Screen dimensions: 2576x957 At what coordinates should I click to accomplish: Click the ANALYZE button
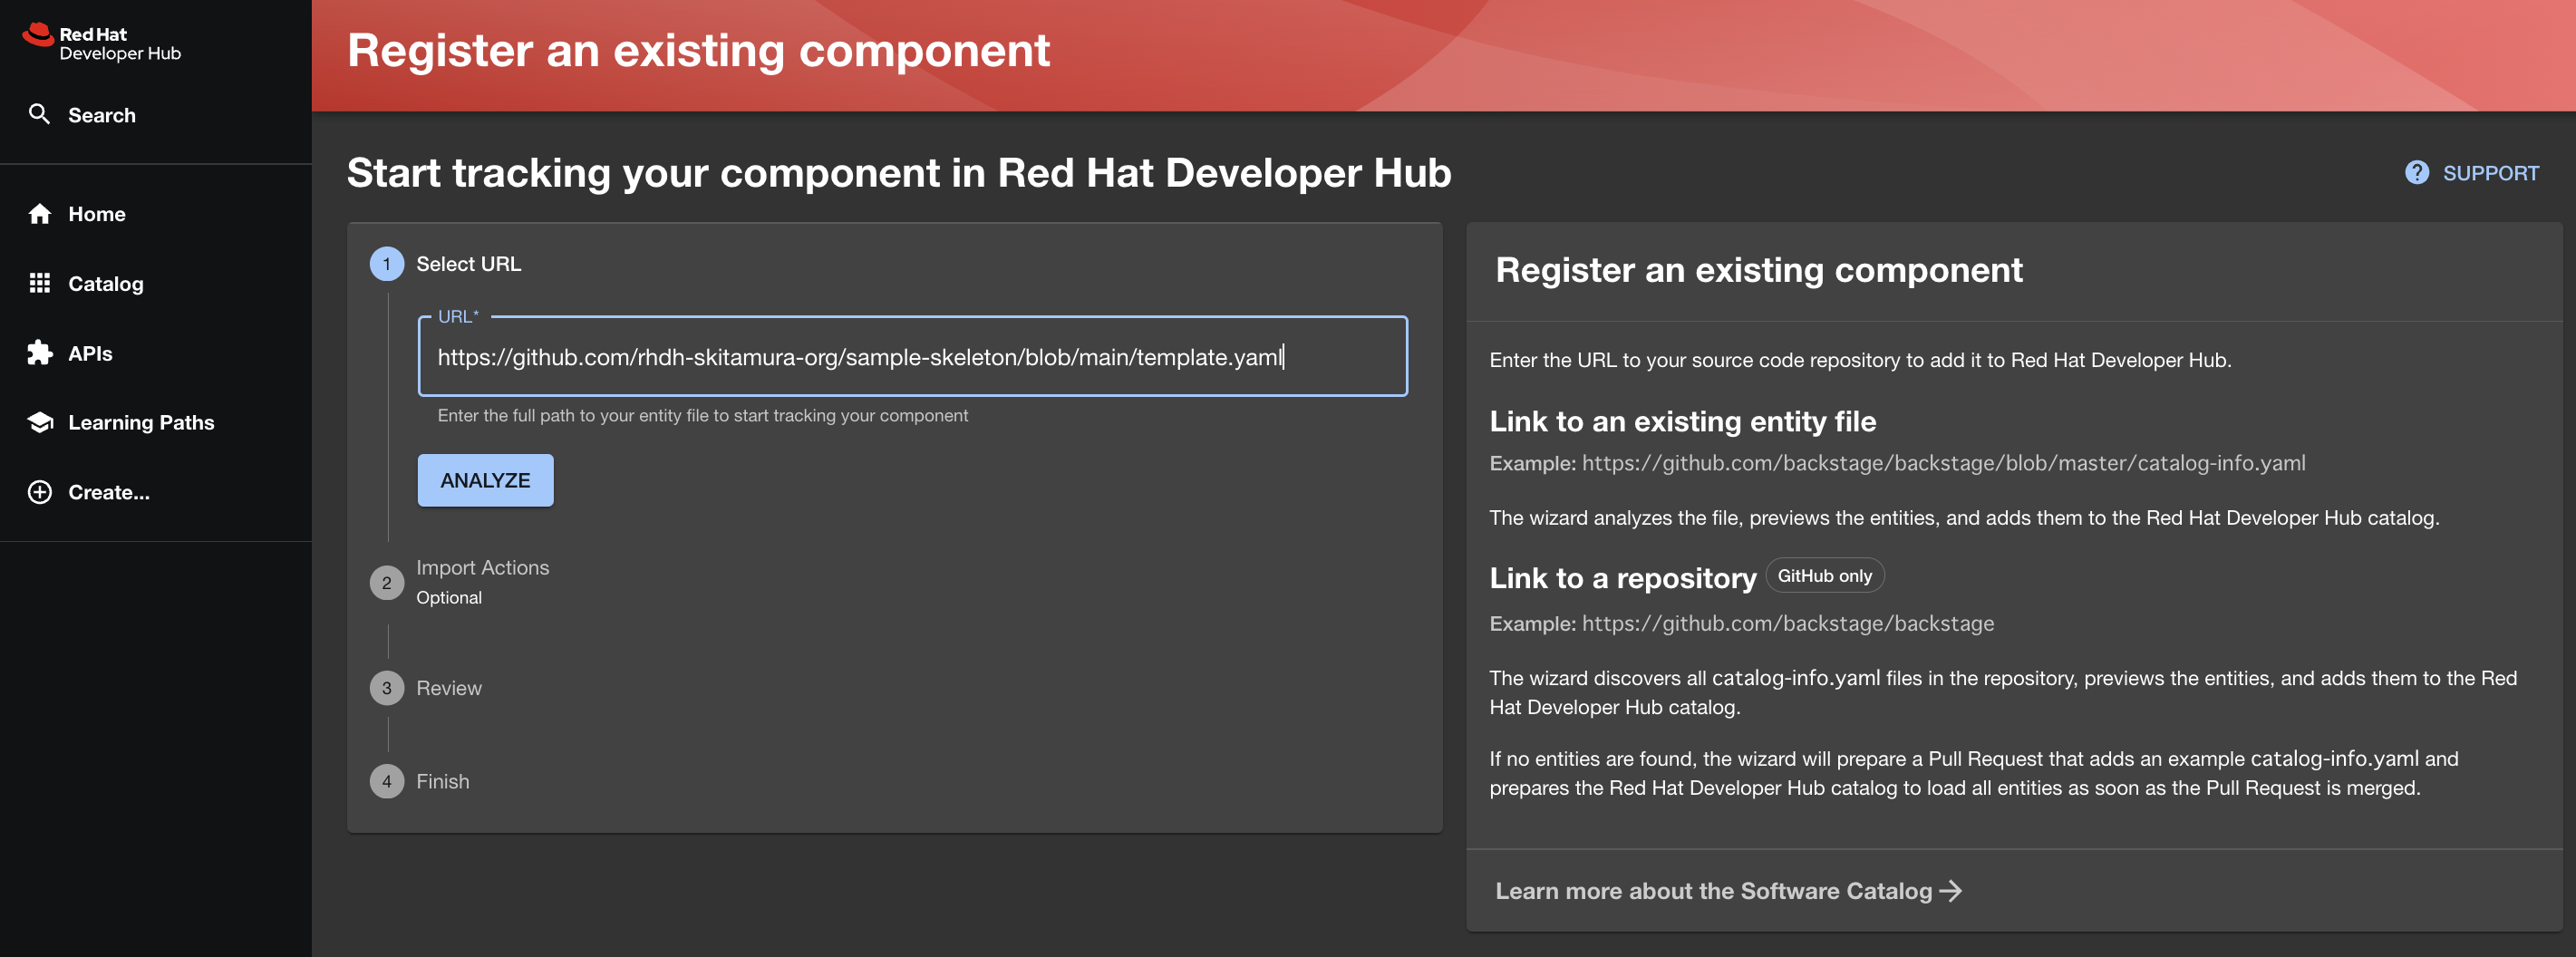point(485,480)
